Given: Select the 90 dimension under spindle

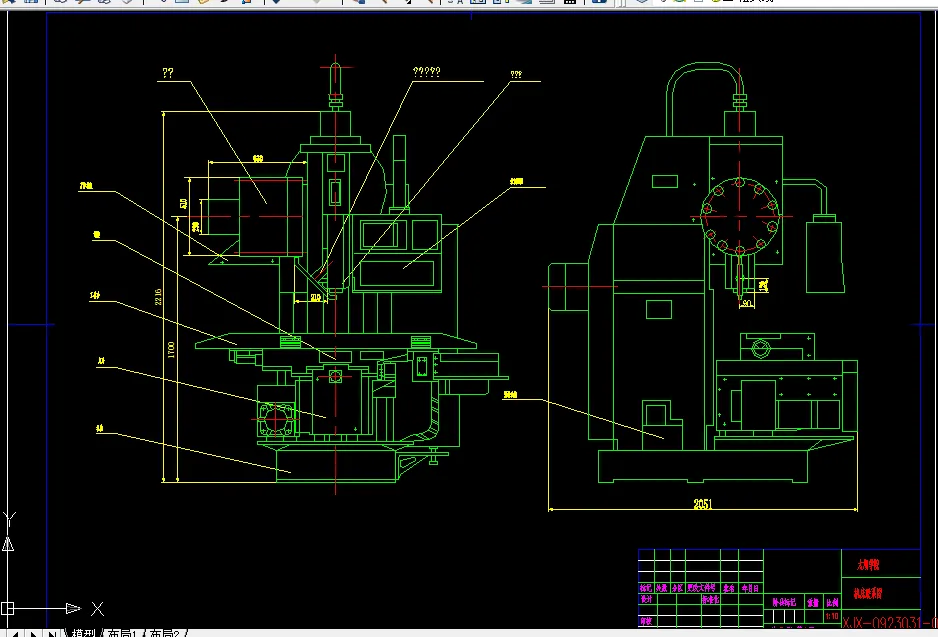Looking at the screenshot, I should click(x=747, y=303).
